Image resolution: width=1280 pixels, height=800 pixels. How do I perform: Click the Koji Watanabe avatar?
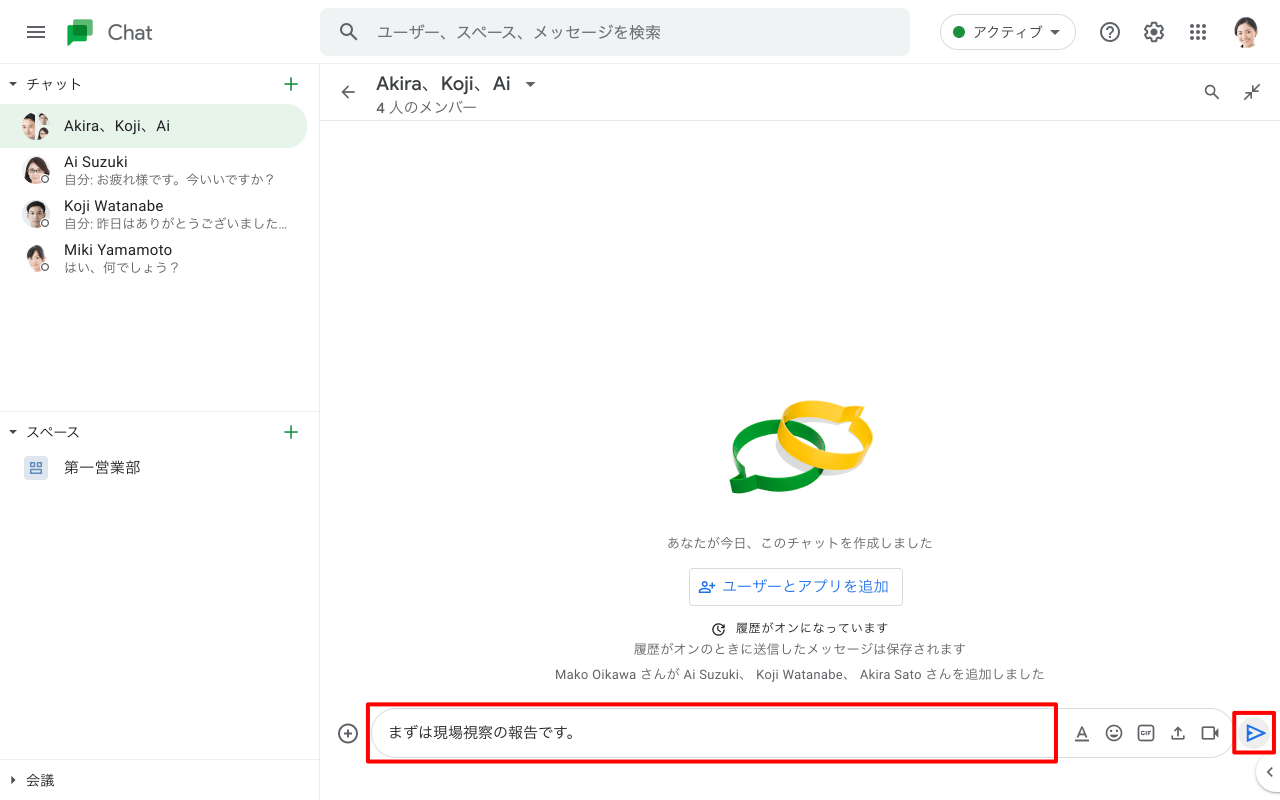(x=36, y=214)
